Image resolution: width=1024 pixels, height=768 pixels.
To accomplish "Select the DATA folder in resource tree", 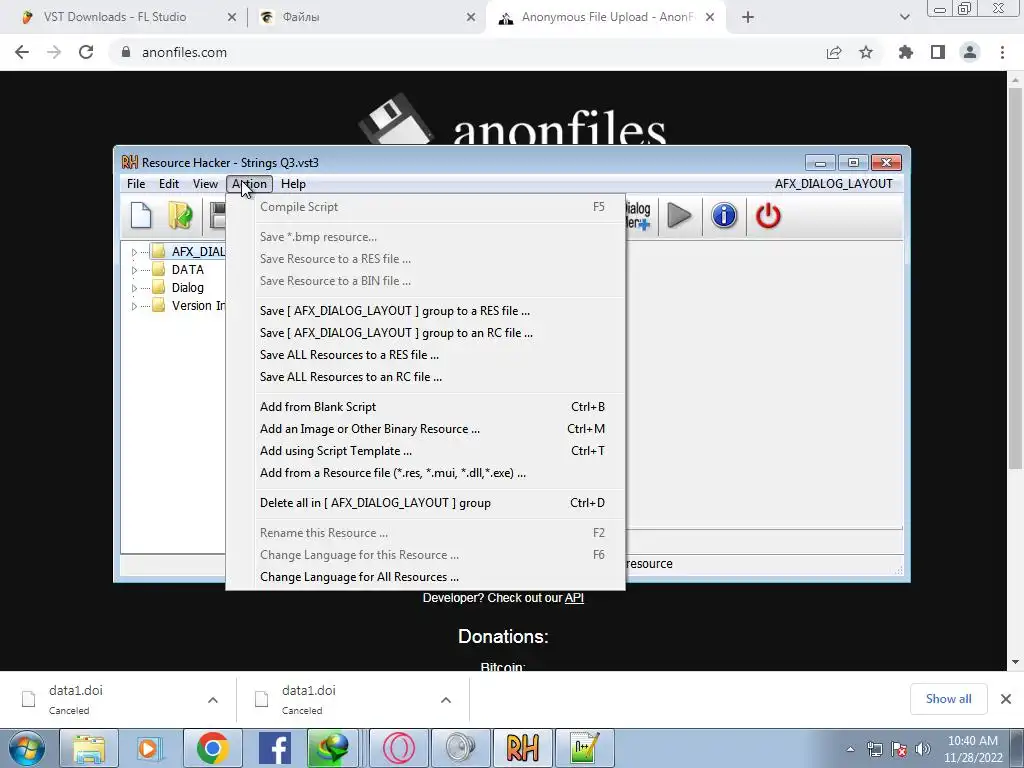I will tap(187, 270).
